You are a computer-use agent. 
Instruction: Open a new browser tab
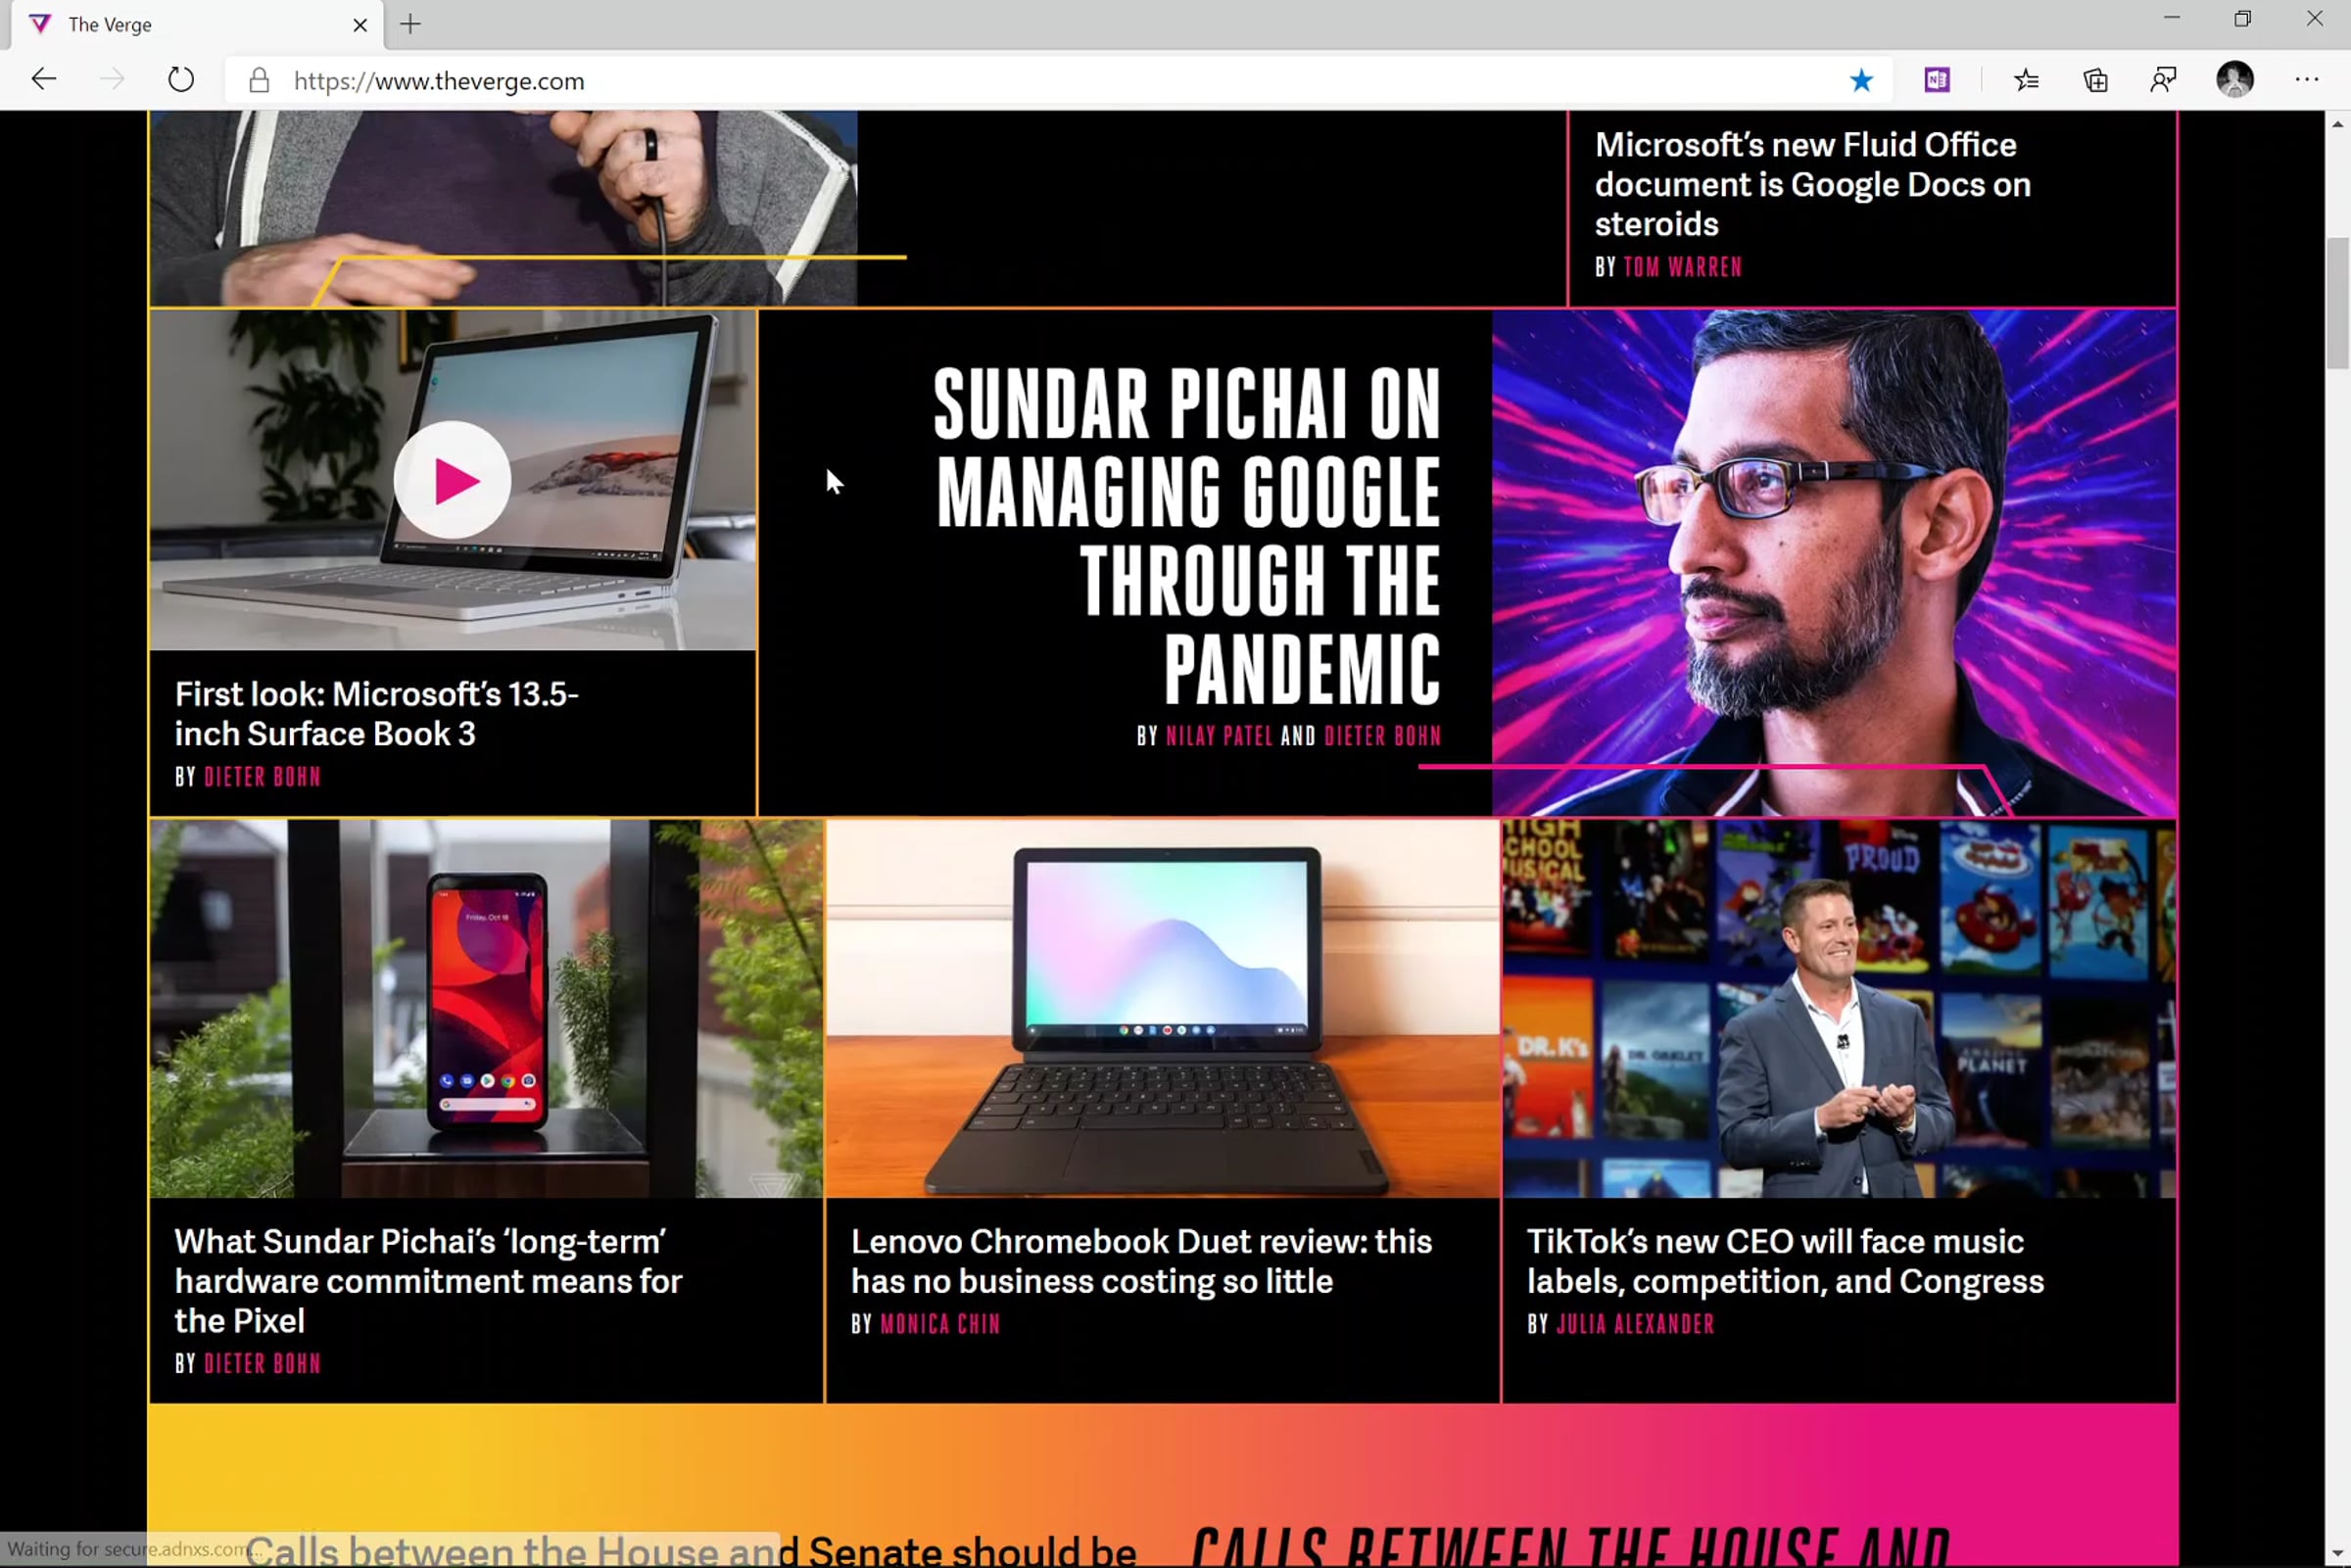(410, 24)
